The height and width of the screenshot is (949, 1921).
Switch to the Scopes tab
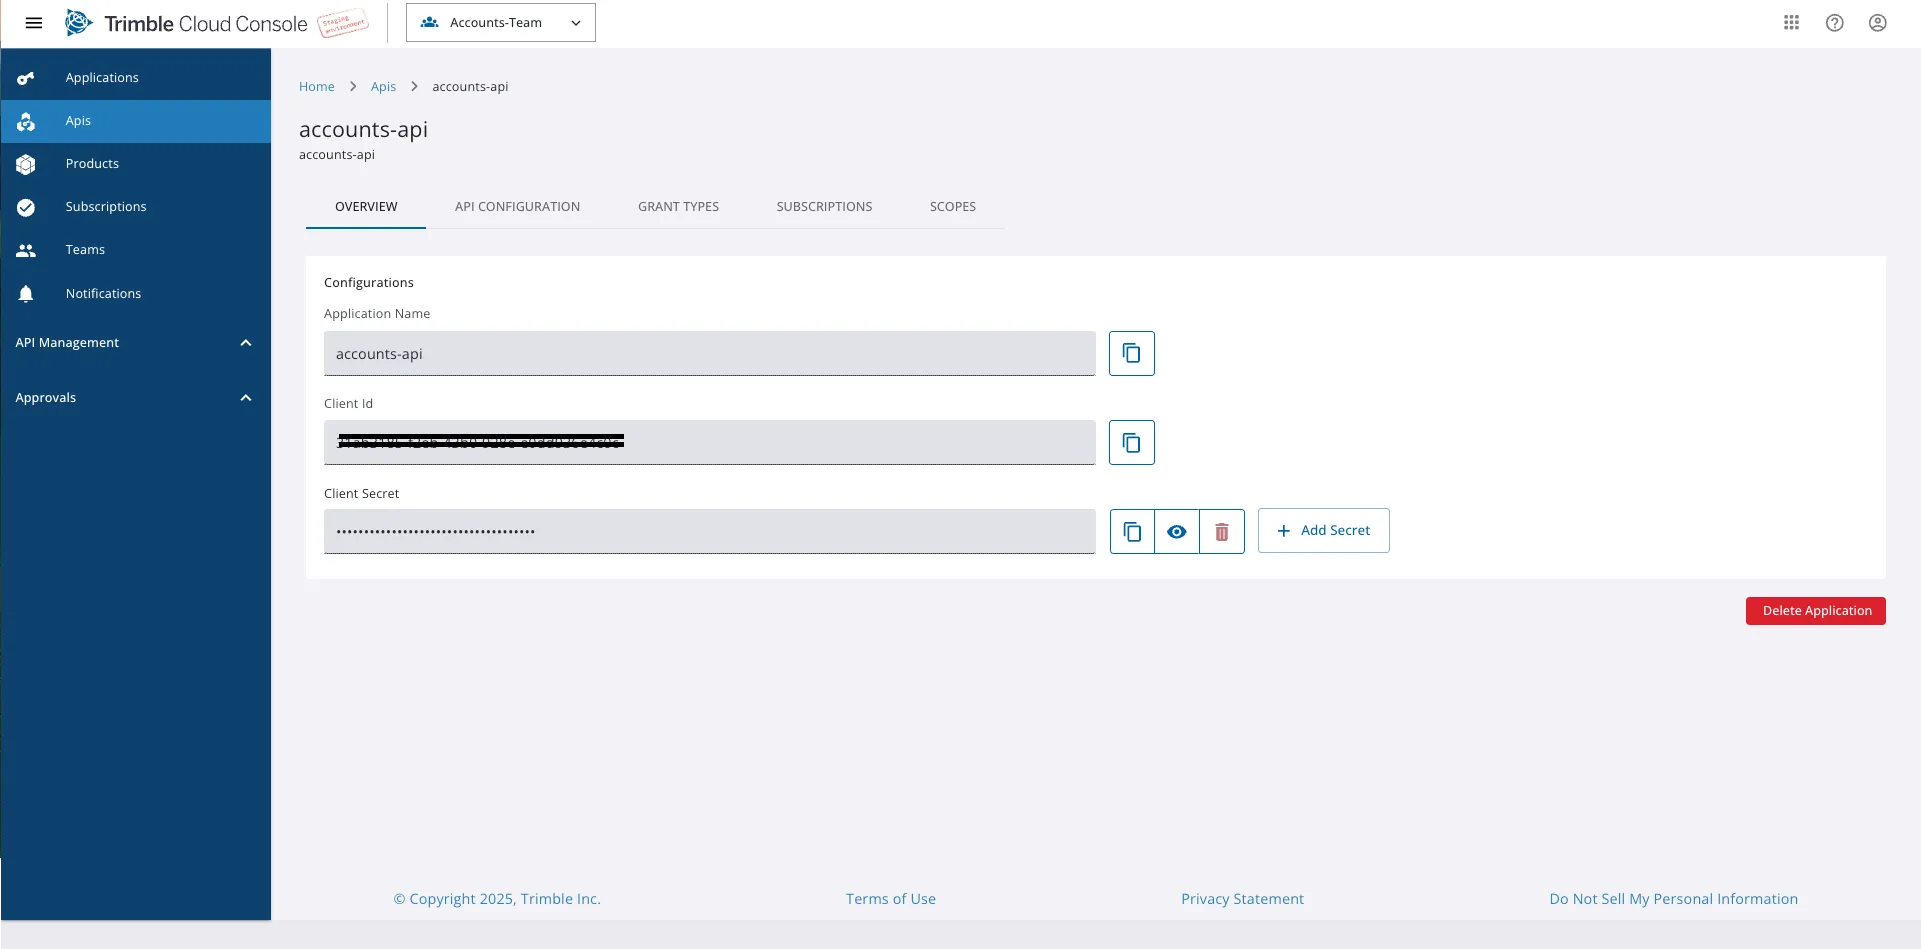pos(952,207)
